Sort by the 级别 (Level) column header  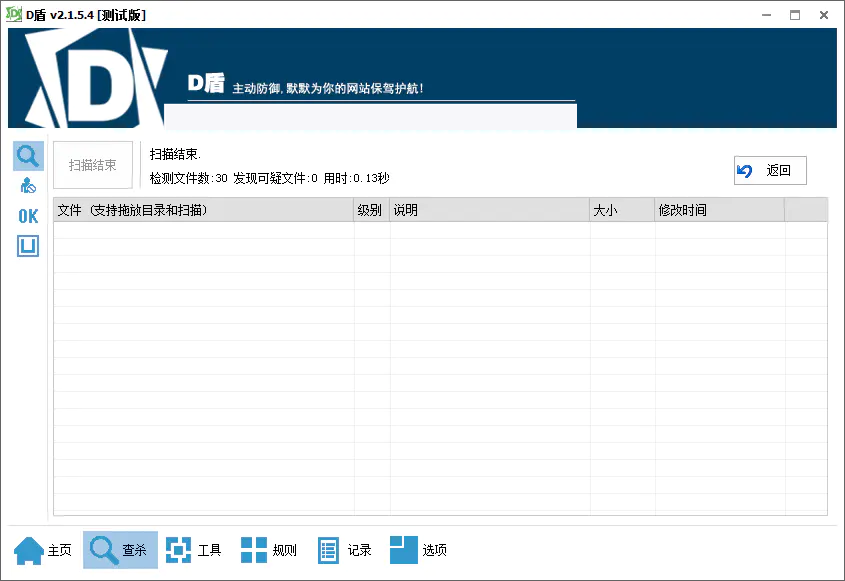point(370,209)
